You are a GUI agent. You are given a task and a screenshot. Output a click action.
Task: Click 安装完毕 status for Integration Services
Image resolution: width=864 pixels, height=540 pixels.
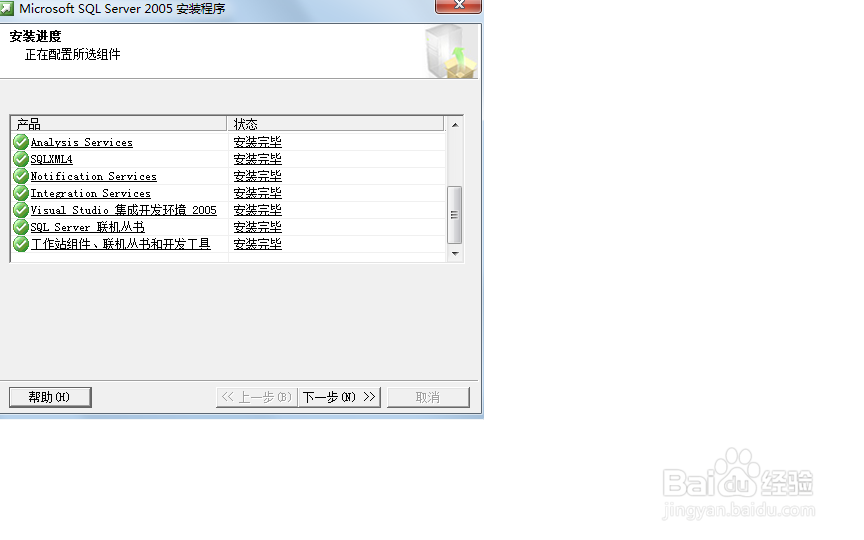click(257, 193)
